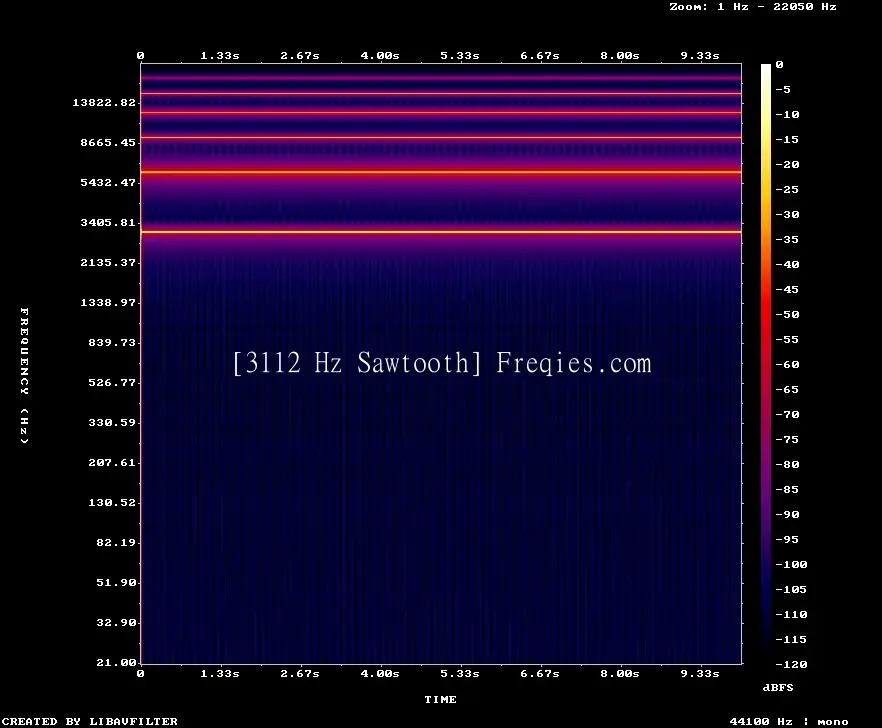Click the second harmonic line above 5432.47 Hz
The height and width of the screenshot is (728, 882).
(x=441, y=172)
